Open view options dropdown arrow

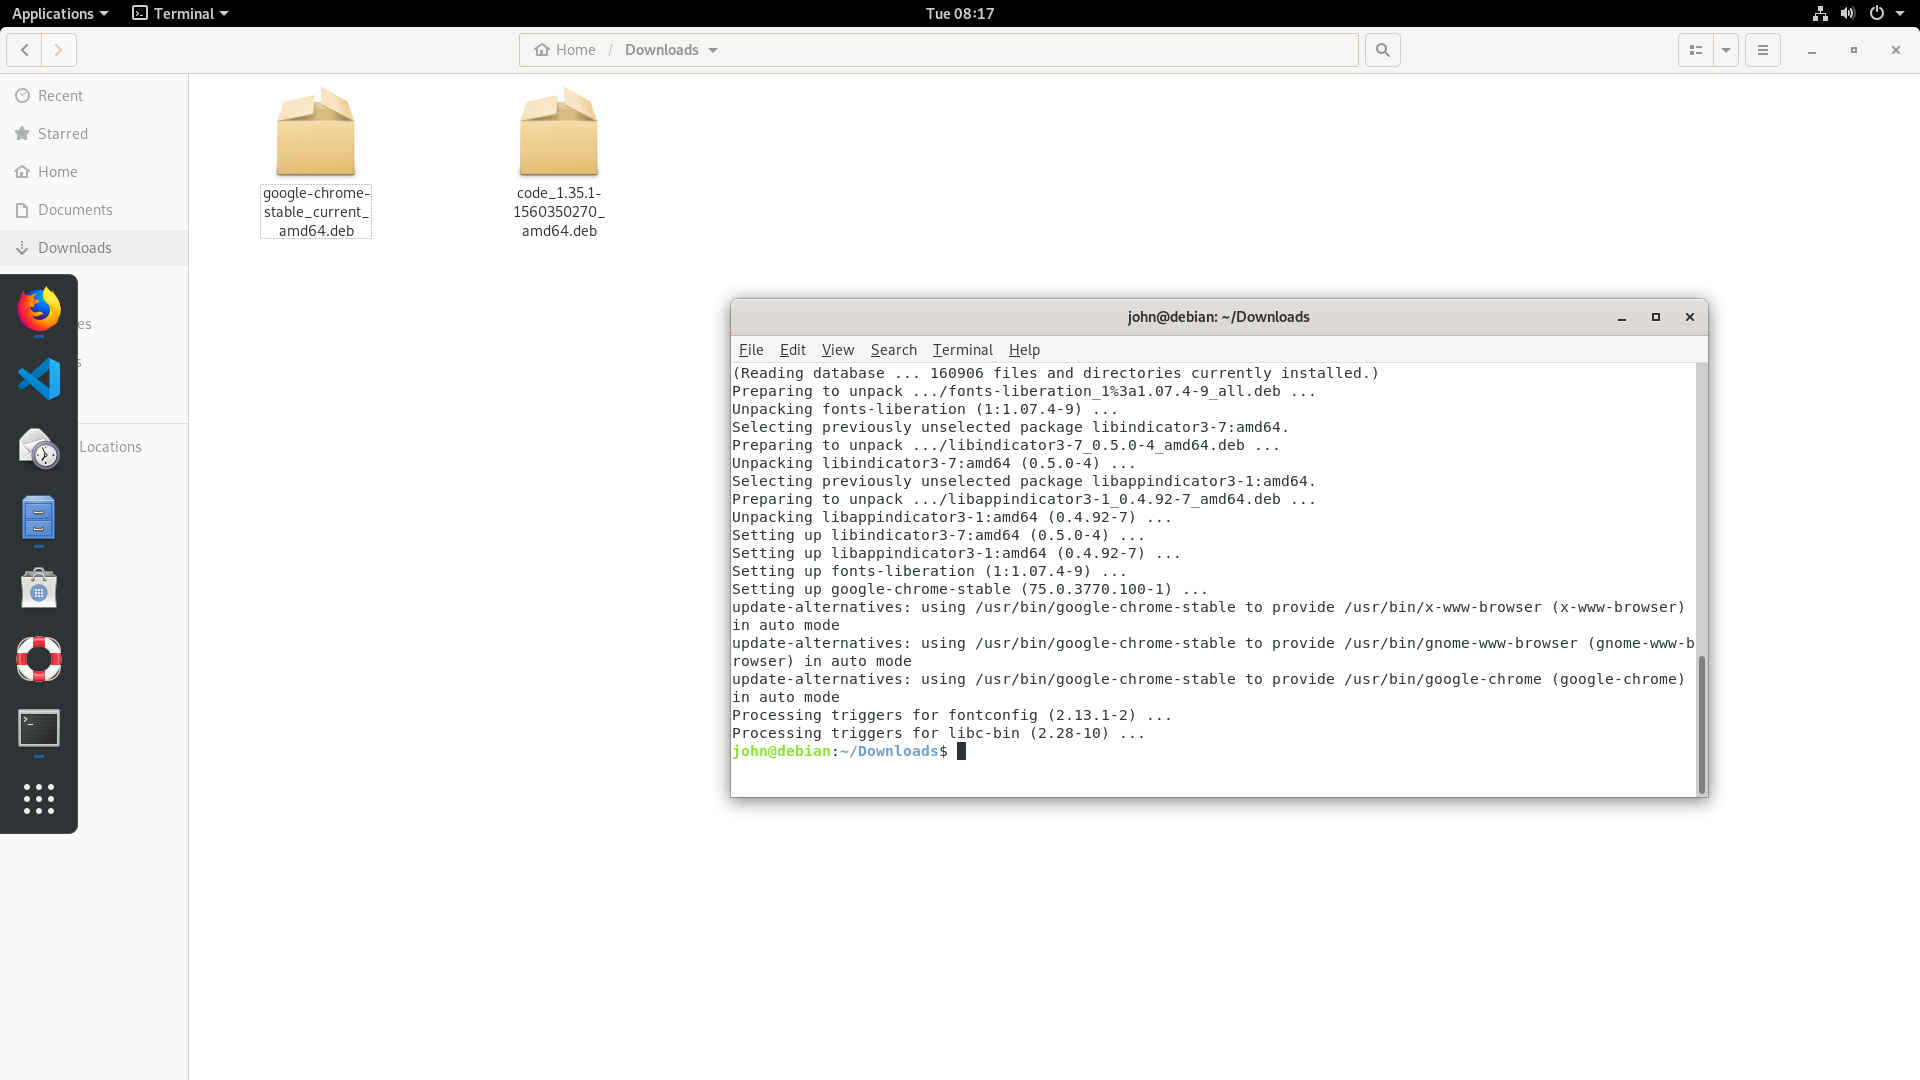click(1726, 50)
